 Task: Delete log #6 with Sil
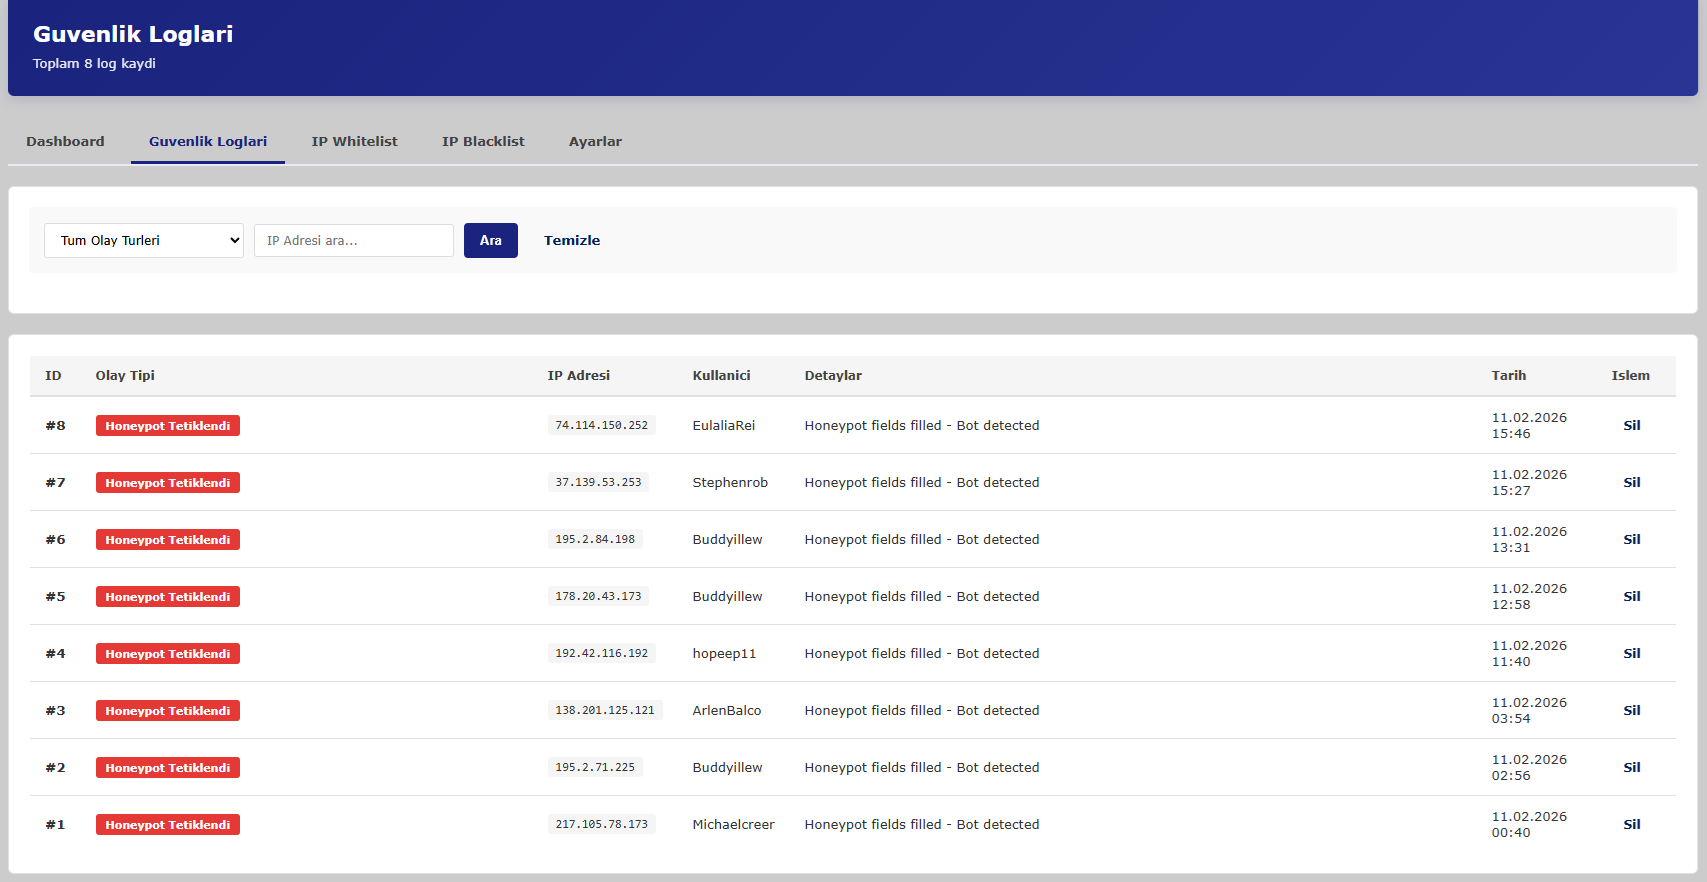point(1631,539)
